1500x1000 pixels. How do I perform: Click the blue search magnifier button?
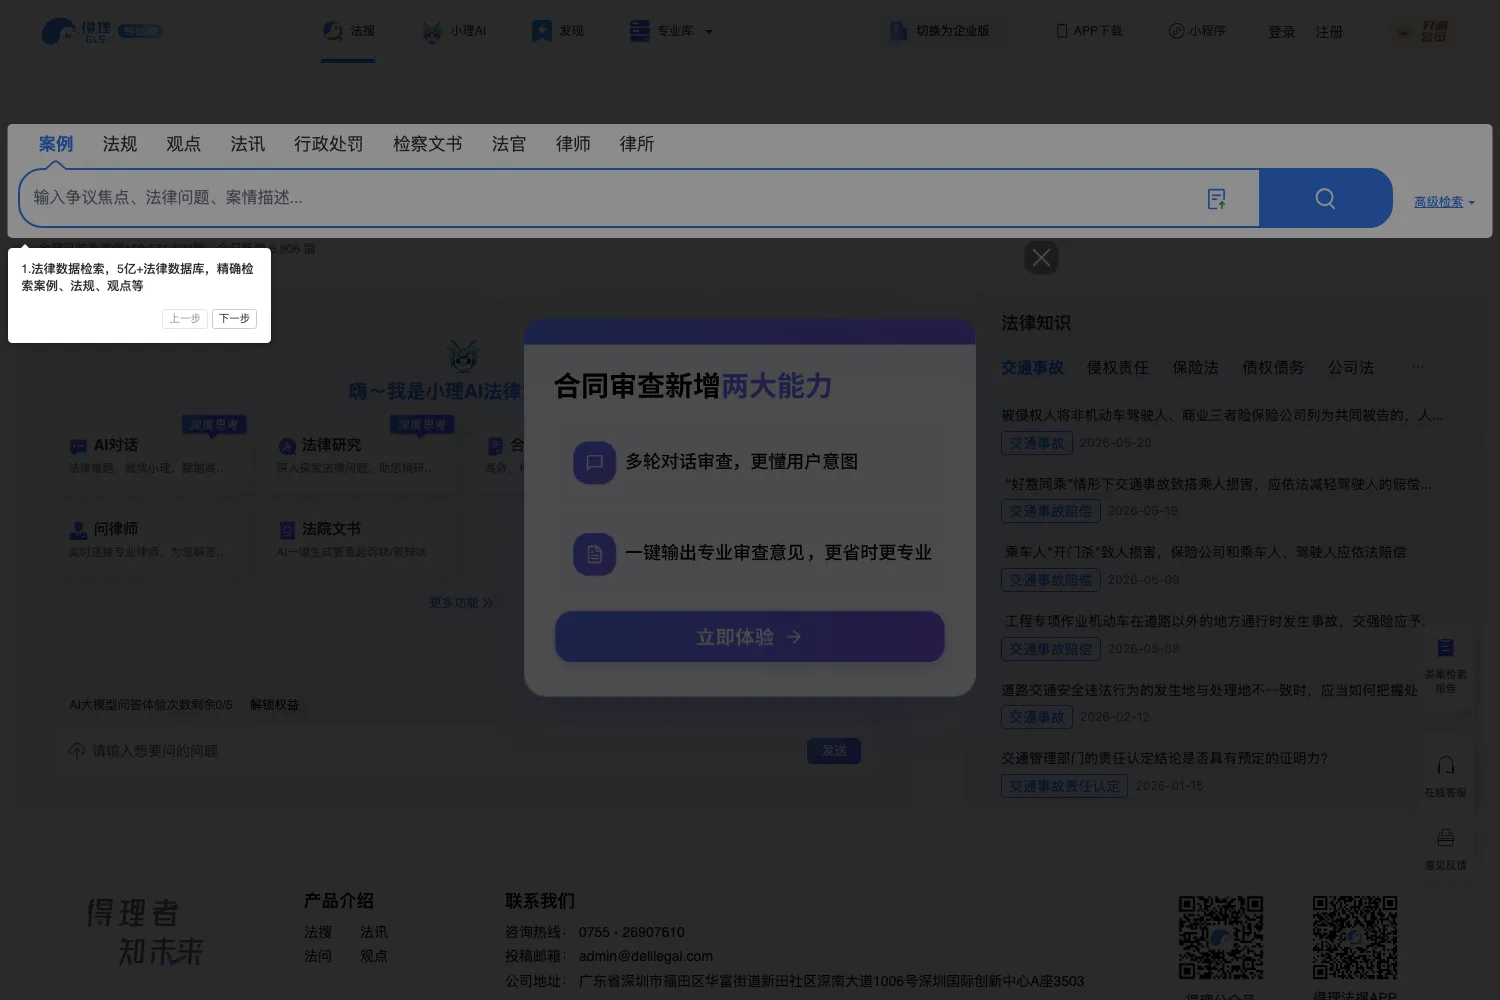(x=1325, y=198)
